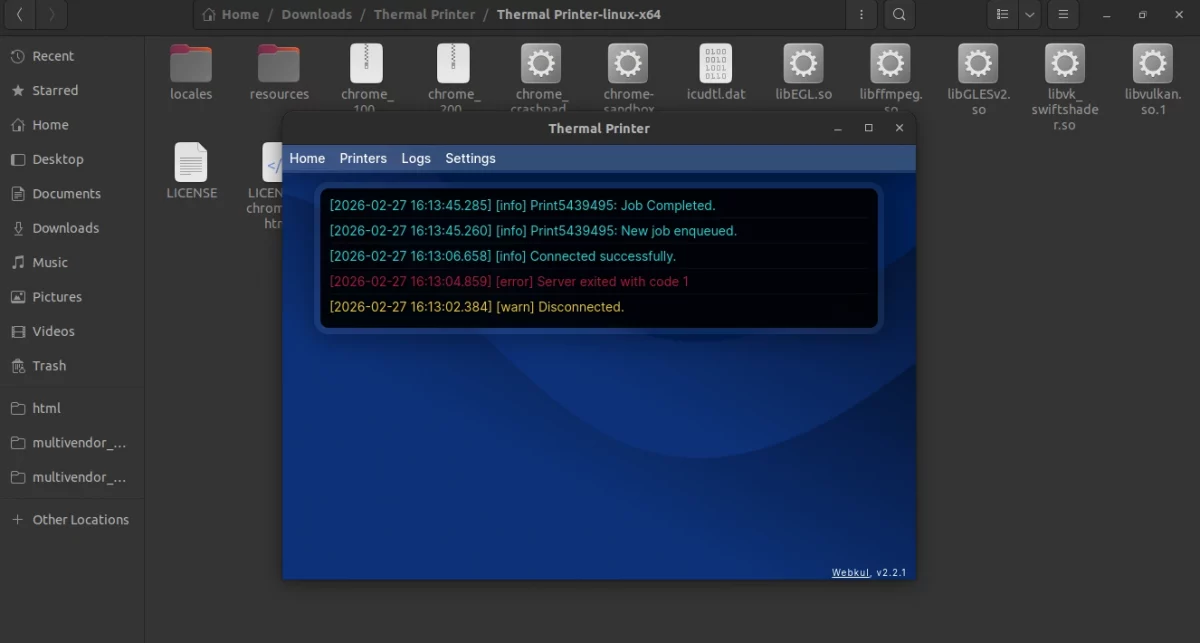The height and width of the screenshot is (643, 1200).
Task: Select the icudtl.dat file
Action: pos(715,62)
